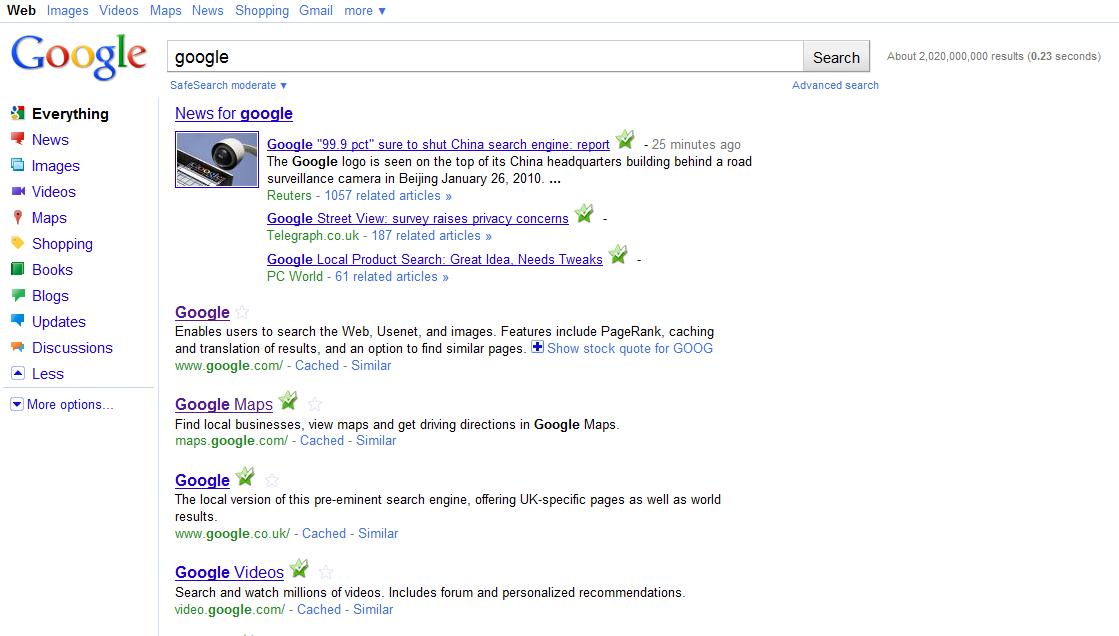
Task: Click the Shopping tag icon in the sidebar
Action: pyautogui.click(x=18, y=243)
